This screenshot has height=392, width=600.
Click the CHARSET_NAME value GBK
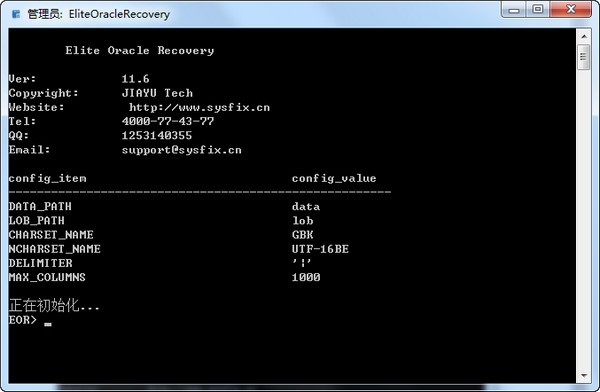[302, 235]
